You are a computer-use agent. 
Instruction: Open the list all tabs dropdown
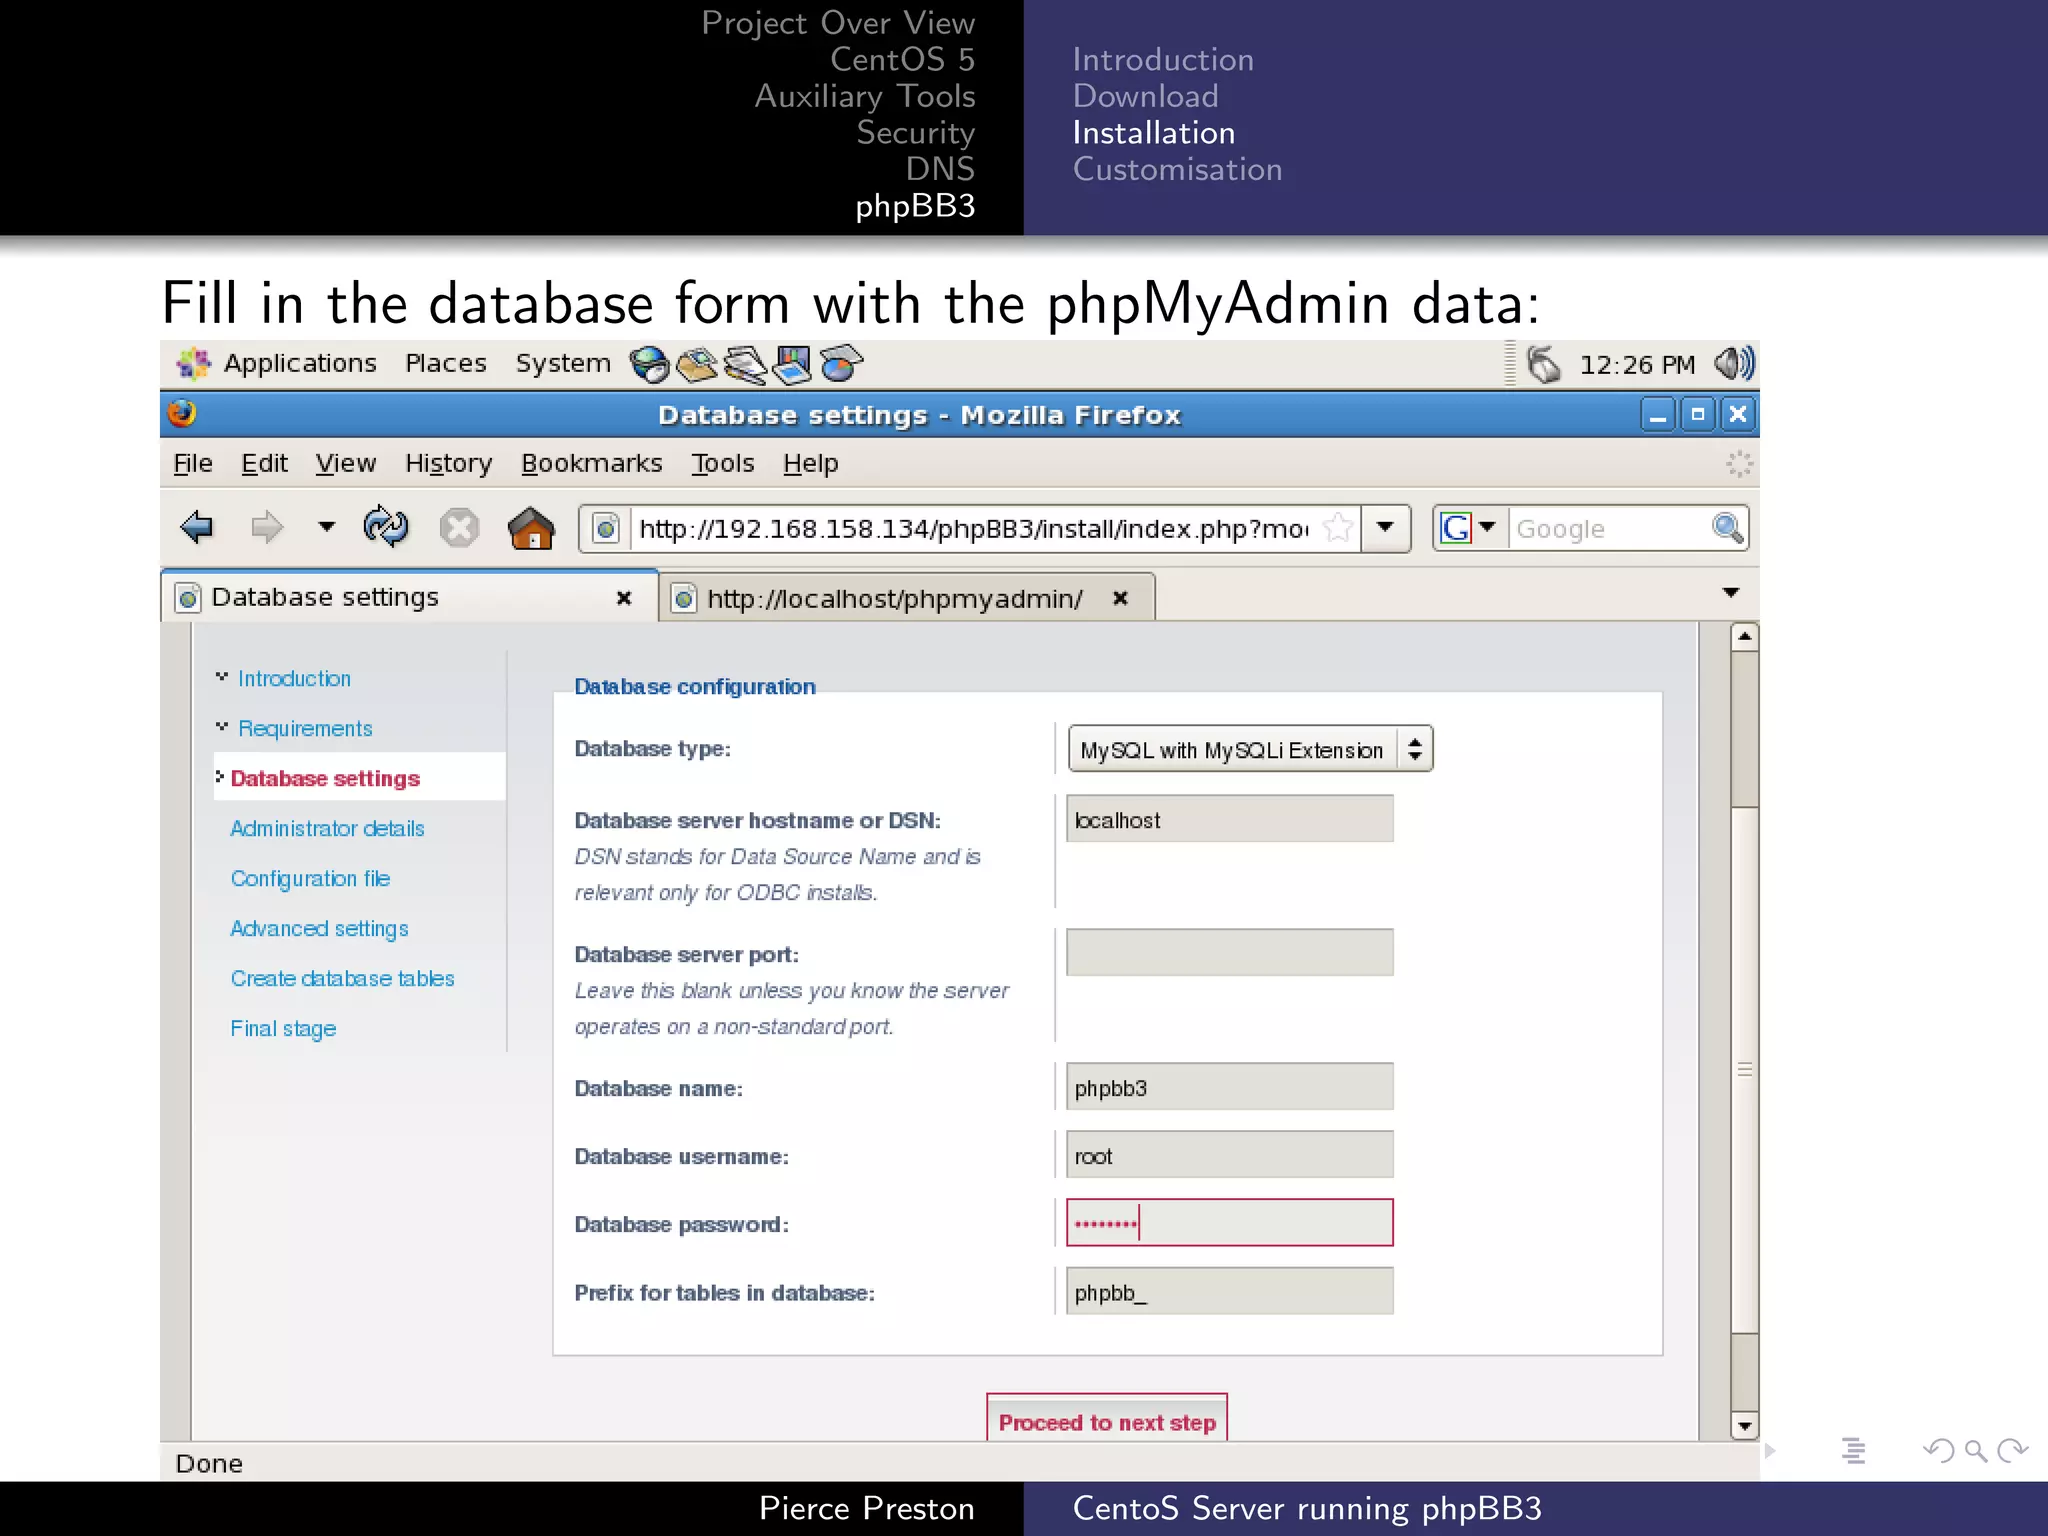pyautogui.click(x=1731, y=593)
